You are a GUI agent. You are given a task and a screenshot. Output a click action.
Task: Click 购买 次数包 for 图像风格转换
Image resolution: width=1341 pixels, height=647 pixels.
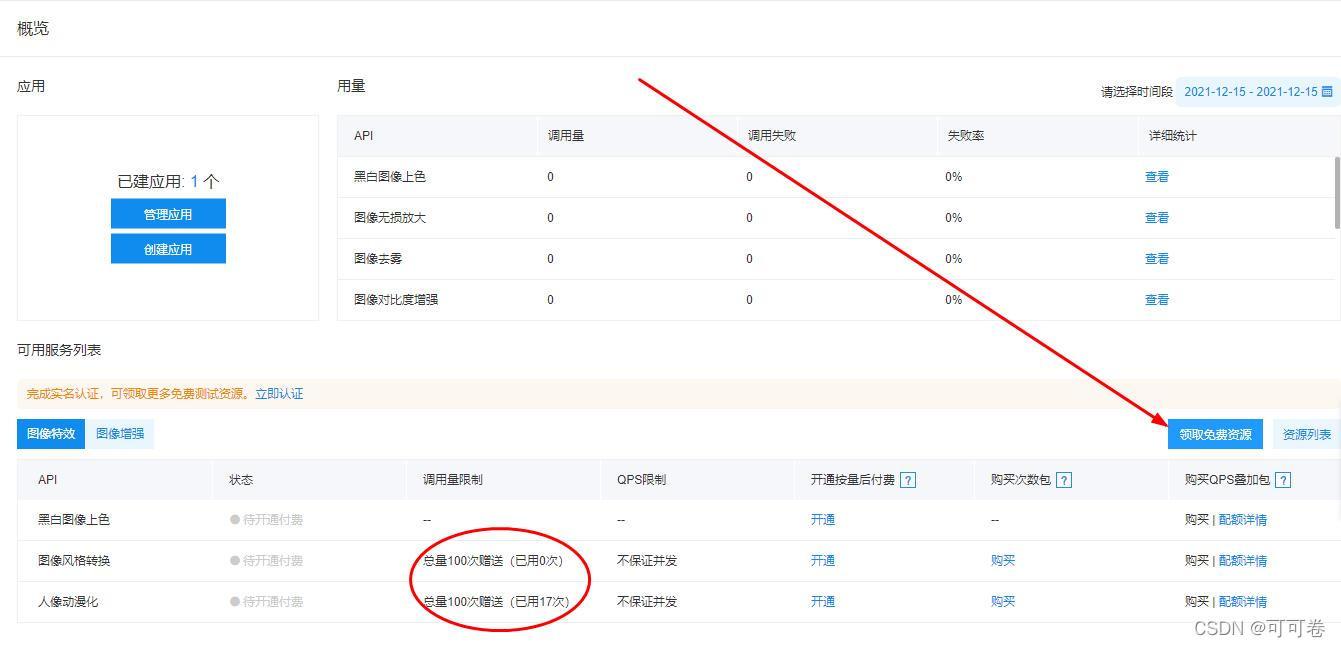point(1003,561)
